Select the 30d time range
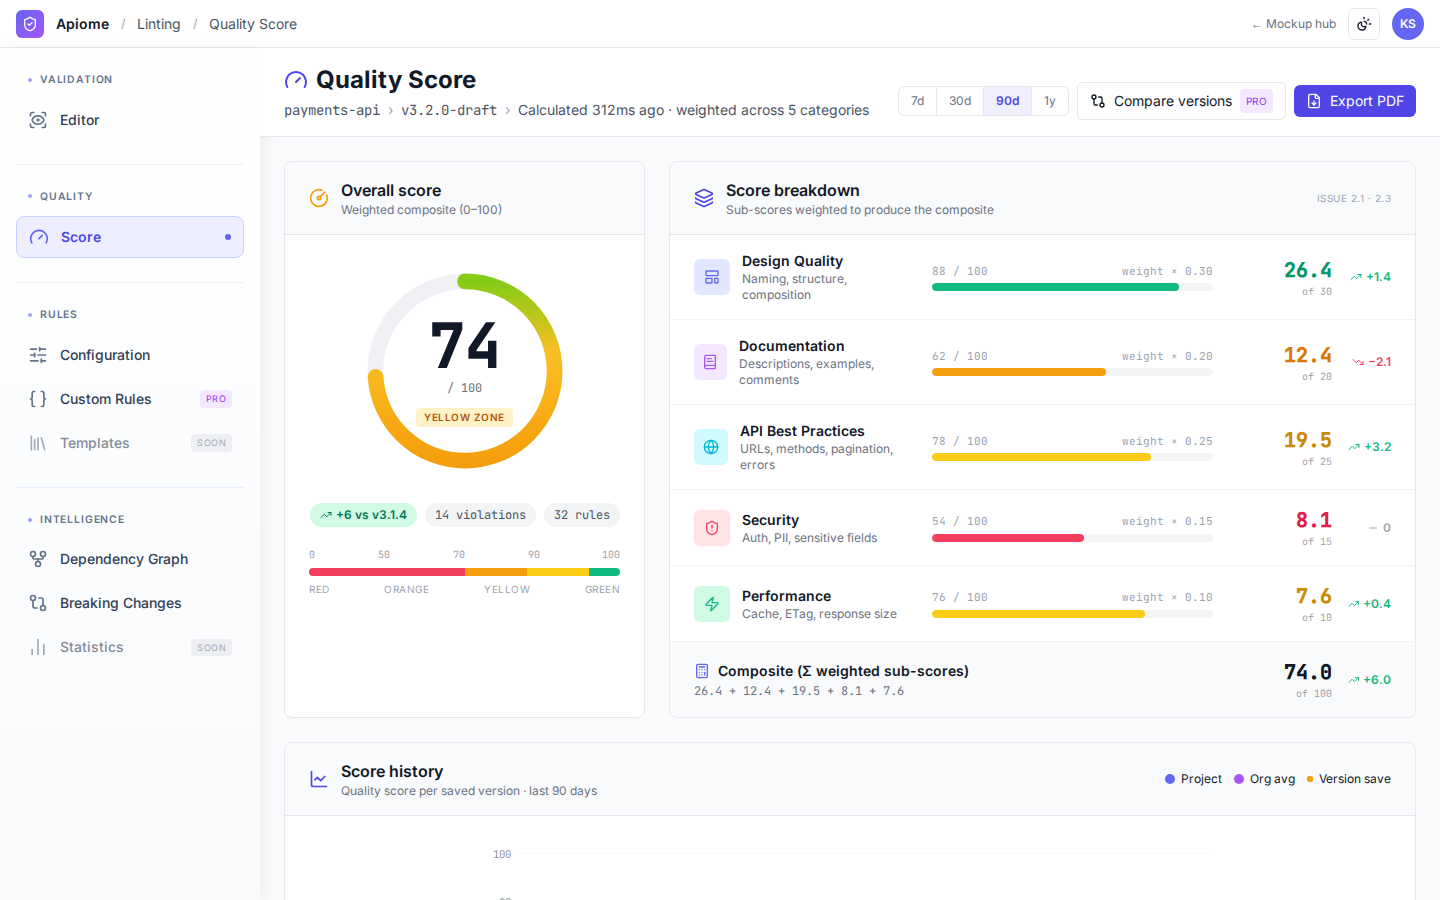The image size is (1440, 900). pyautogui.click(x=960, y=101)
